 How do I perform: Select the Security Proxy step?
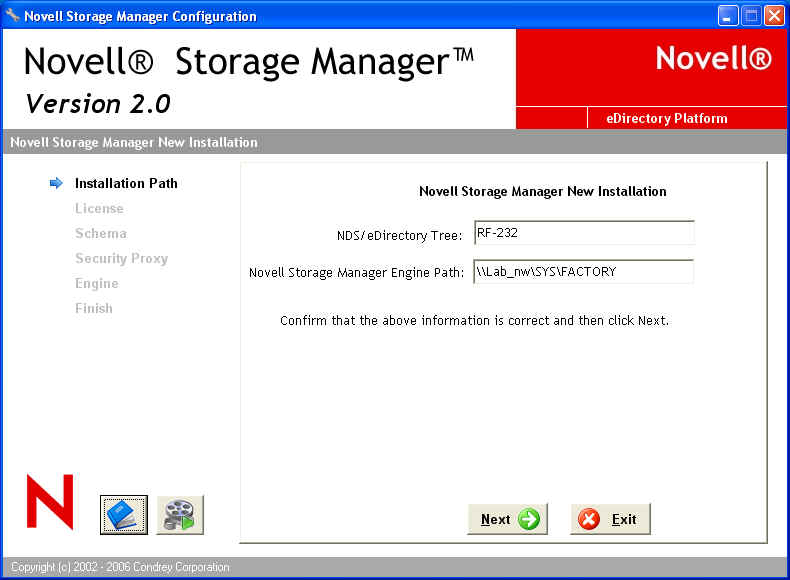[121, 259]
